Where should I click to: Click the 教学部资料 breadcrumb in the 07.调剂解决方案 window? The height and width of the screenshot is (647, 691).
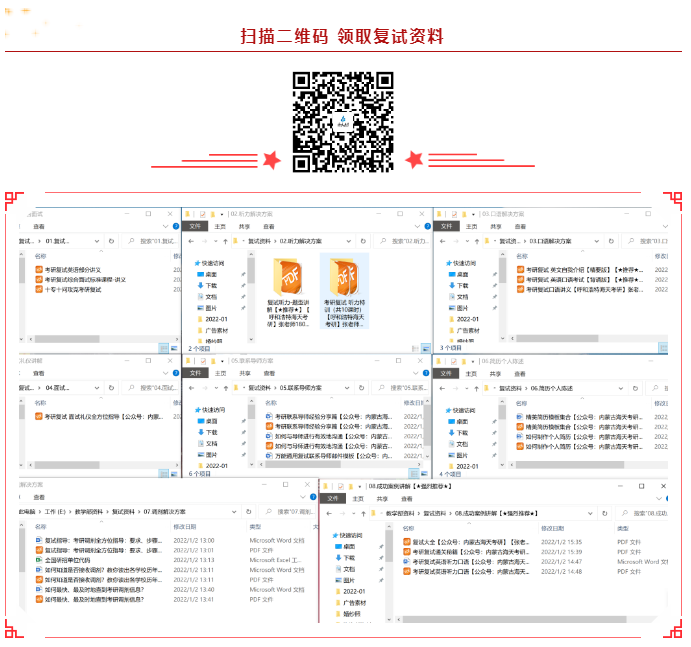coord(89,512)
